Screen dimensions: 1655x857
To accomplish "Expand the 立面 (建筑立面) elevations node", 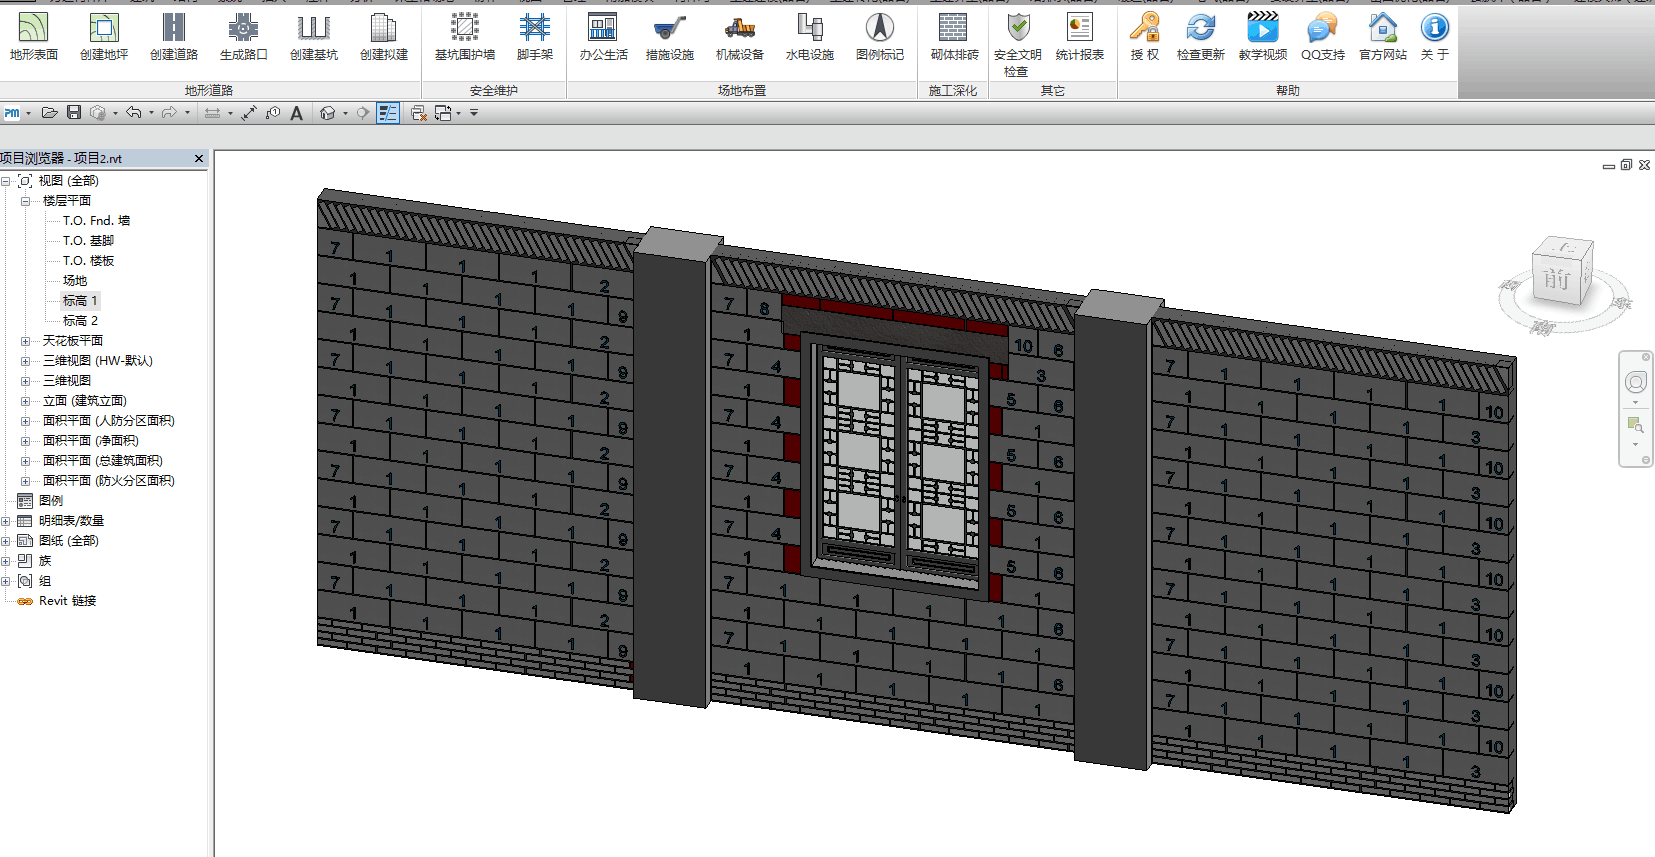I will [x=25, y=401].
